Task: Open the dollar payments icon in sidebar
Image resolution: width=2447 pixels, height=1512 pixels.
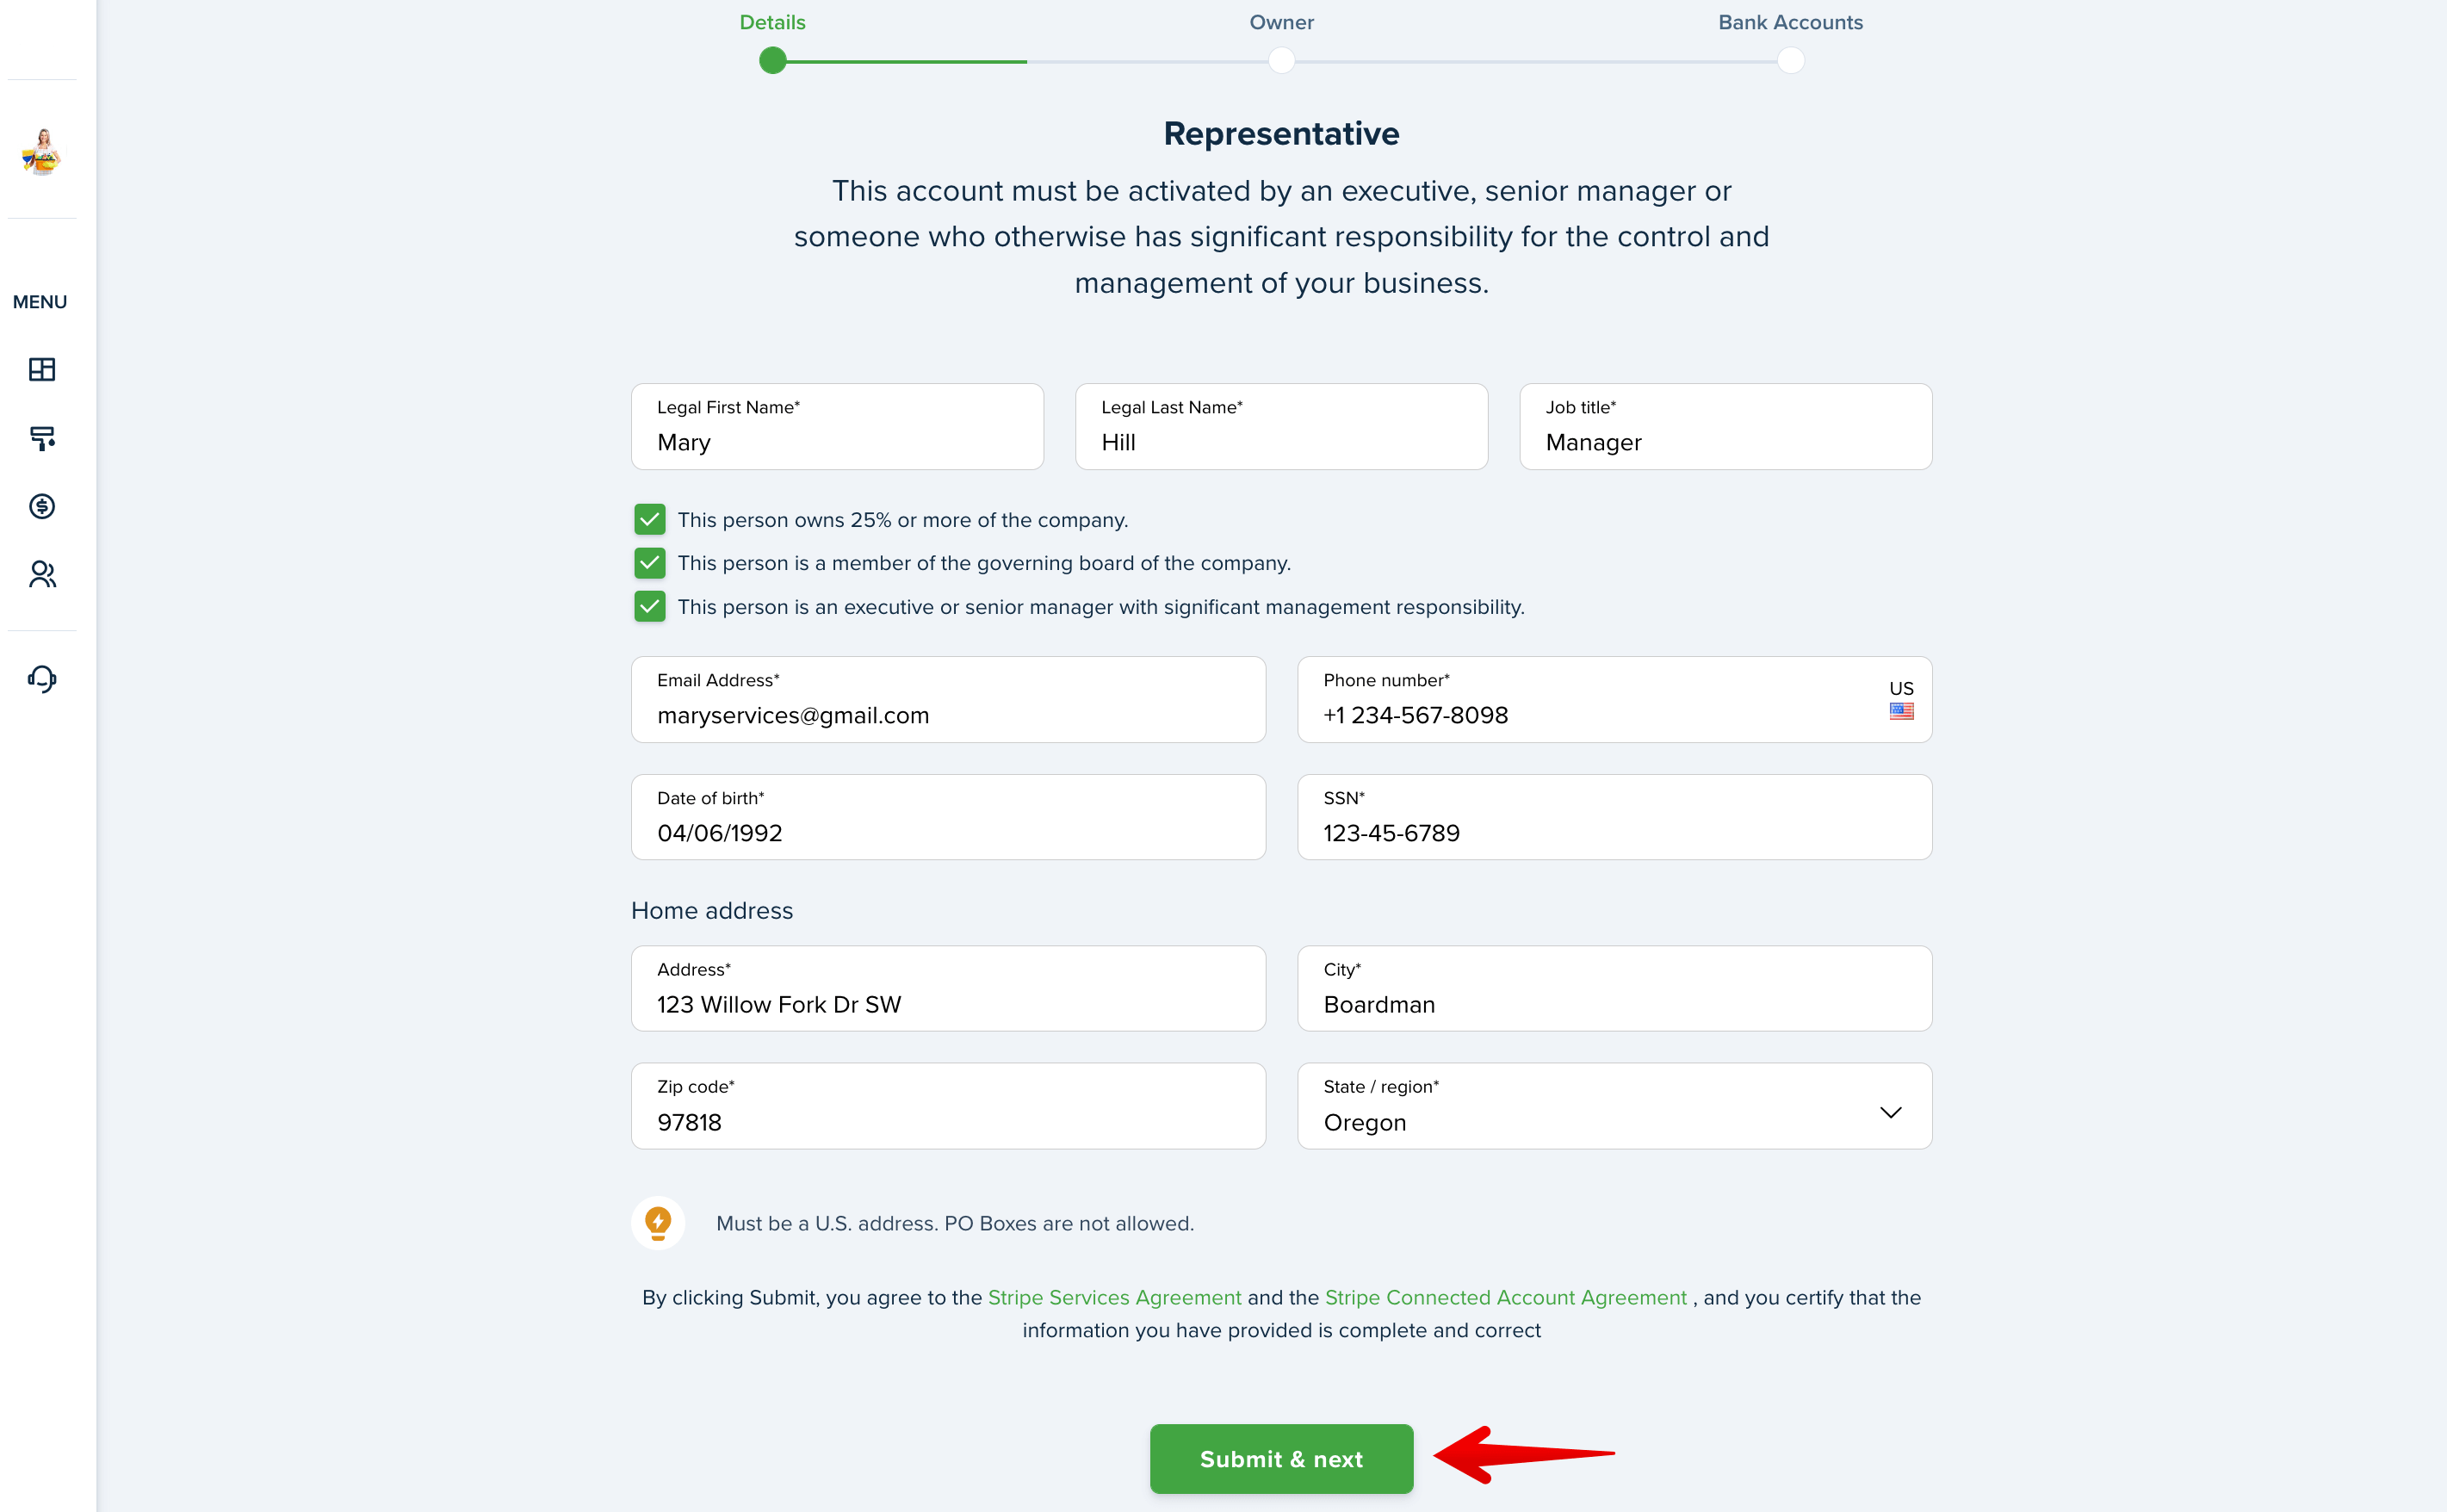Action: [x=42, y=506]
